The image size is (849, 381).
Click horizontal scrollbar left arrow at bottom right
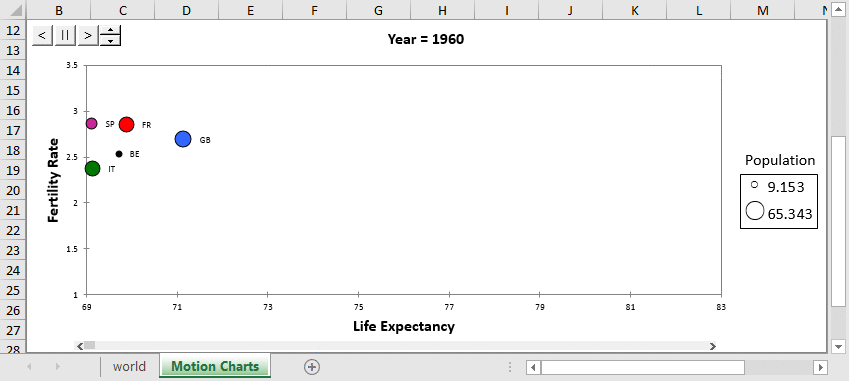pos(533,367)
